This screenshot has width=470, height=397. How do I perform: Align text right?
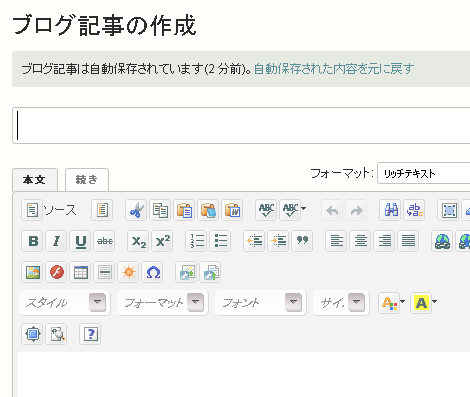pyautogui.click(x=384, y=241)
